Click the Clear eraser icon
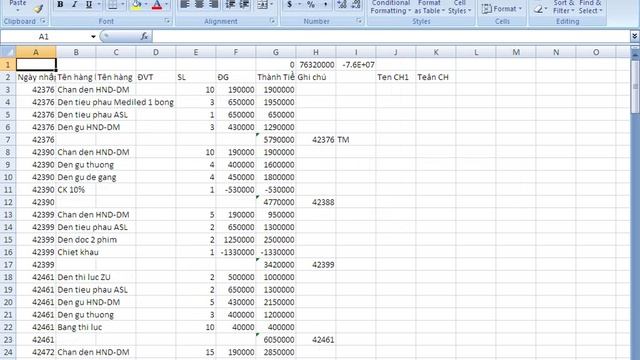Screen dimensions: 640x360 click(538, 9)
